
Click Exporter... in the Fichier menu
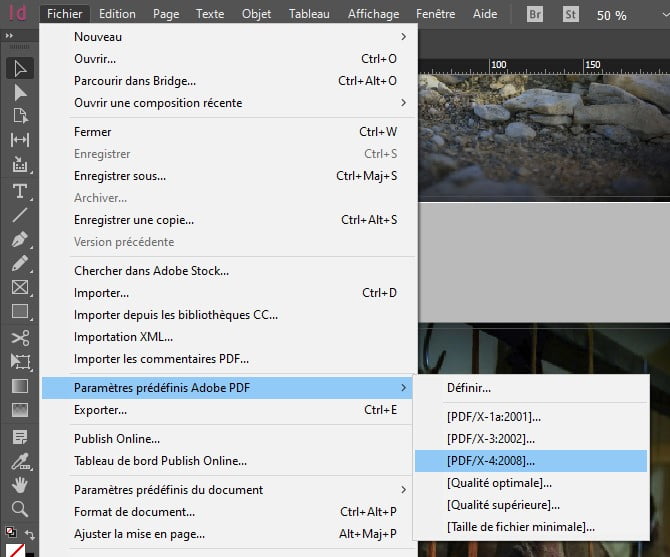click(x=100, y=410)
